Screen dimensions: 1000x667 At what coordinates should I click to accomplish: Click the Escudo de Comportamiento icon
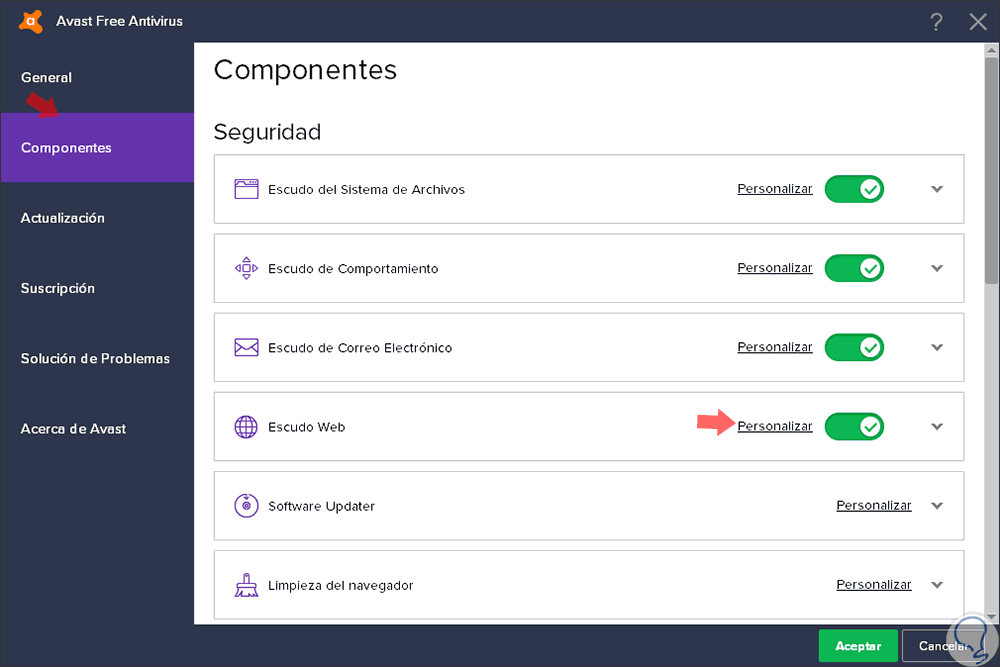[246, 268]
